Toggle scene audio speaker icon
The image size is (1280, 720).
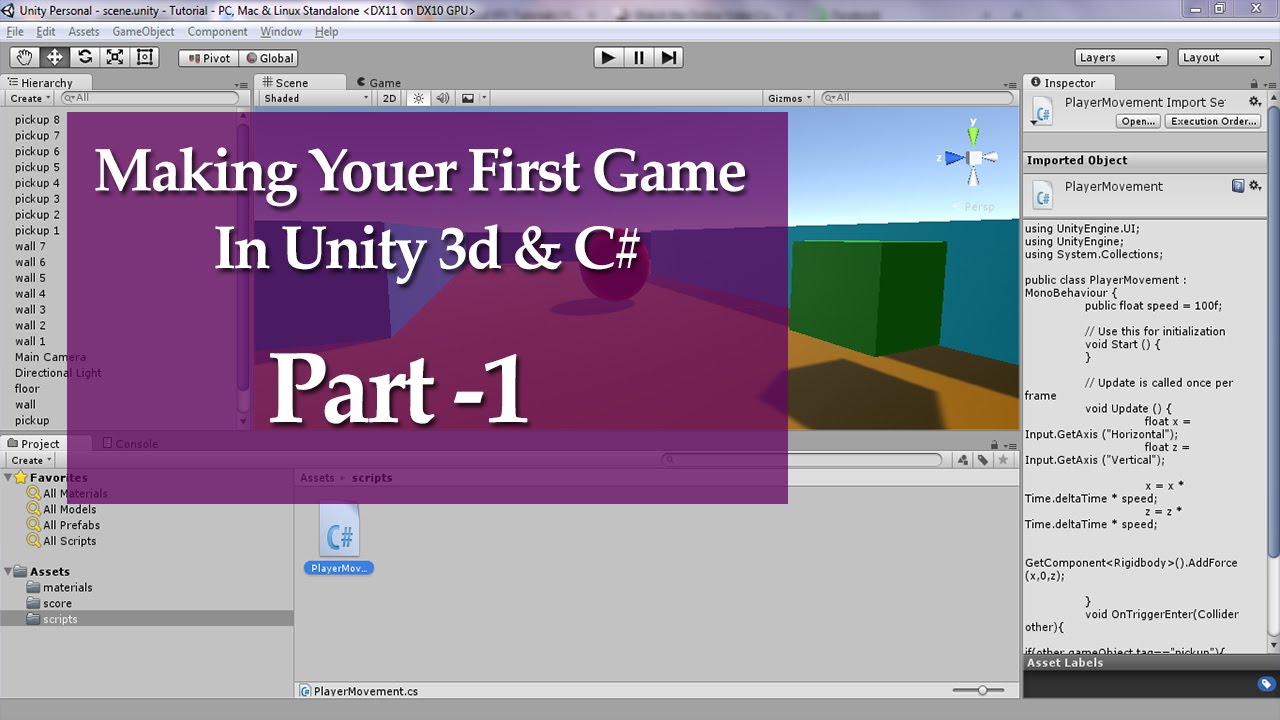coord(442,98)
